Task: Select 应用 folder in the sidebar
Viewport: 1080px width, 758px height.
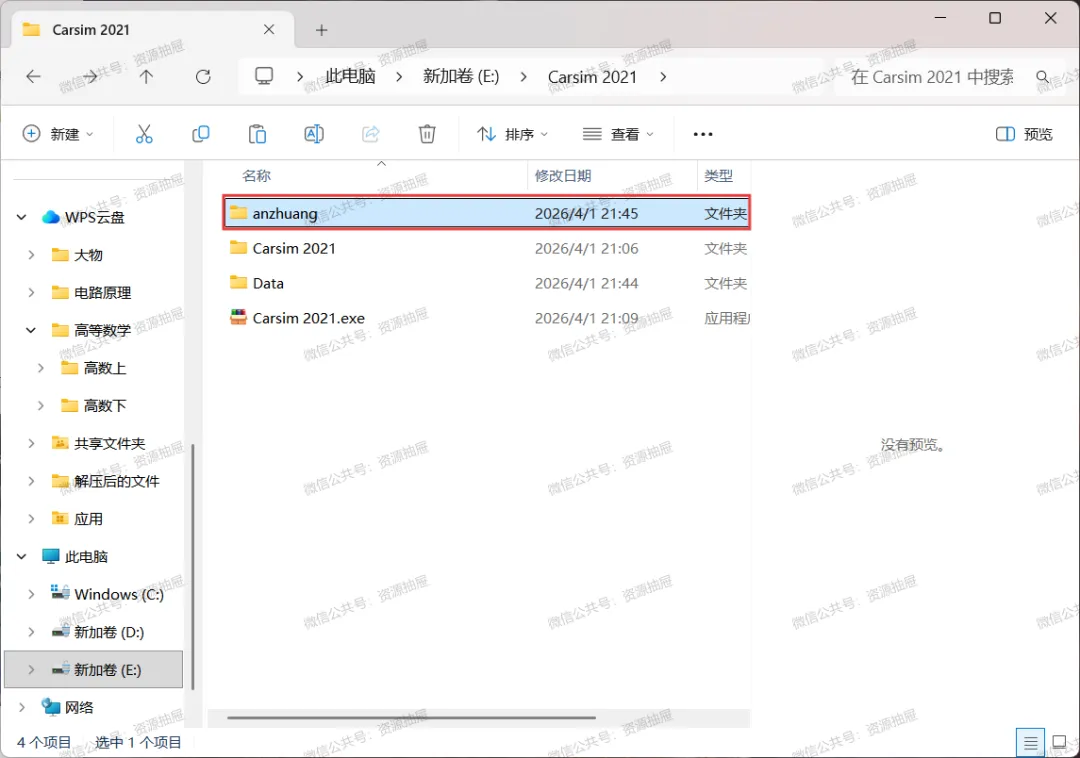Action: (88, 518)
